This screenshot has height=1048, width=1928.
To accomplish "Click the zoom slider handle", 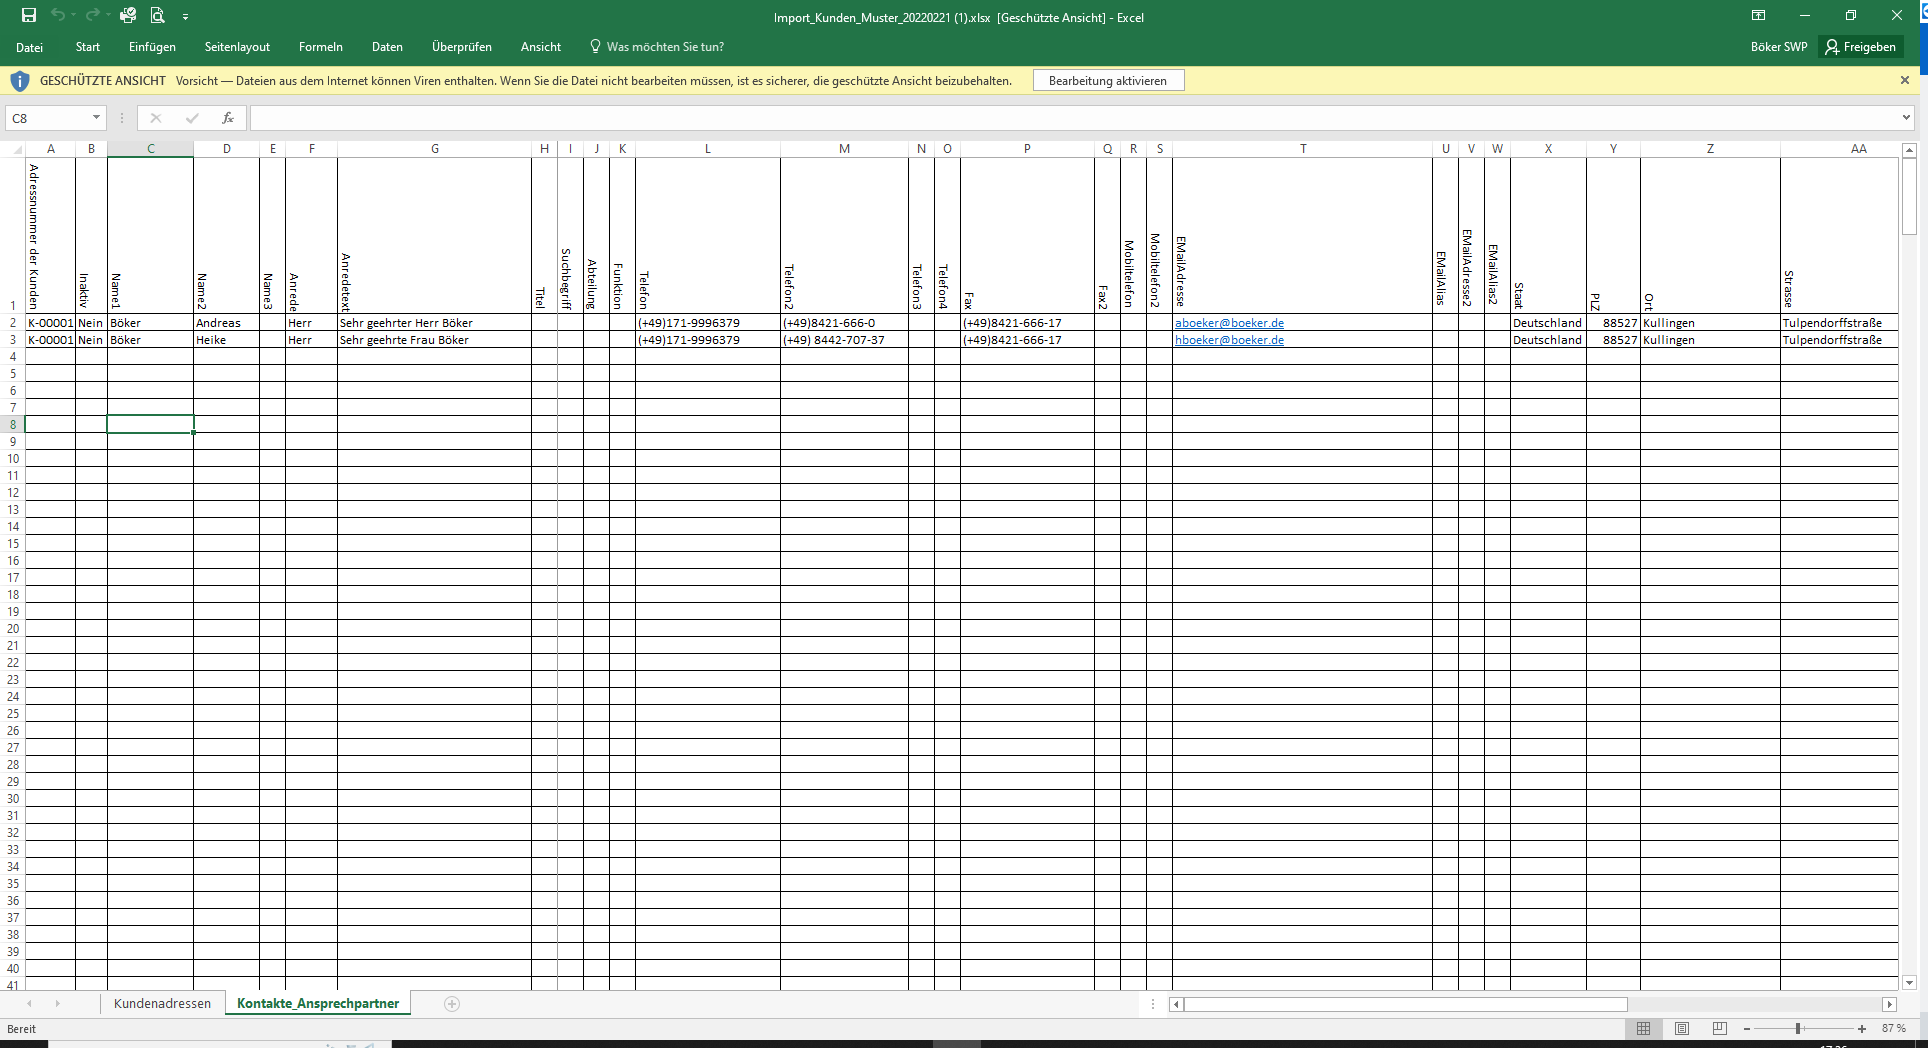I will pos(1798,1028).
